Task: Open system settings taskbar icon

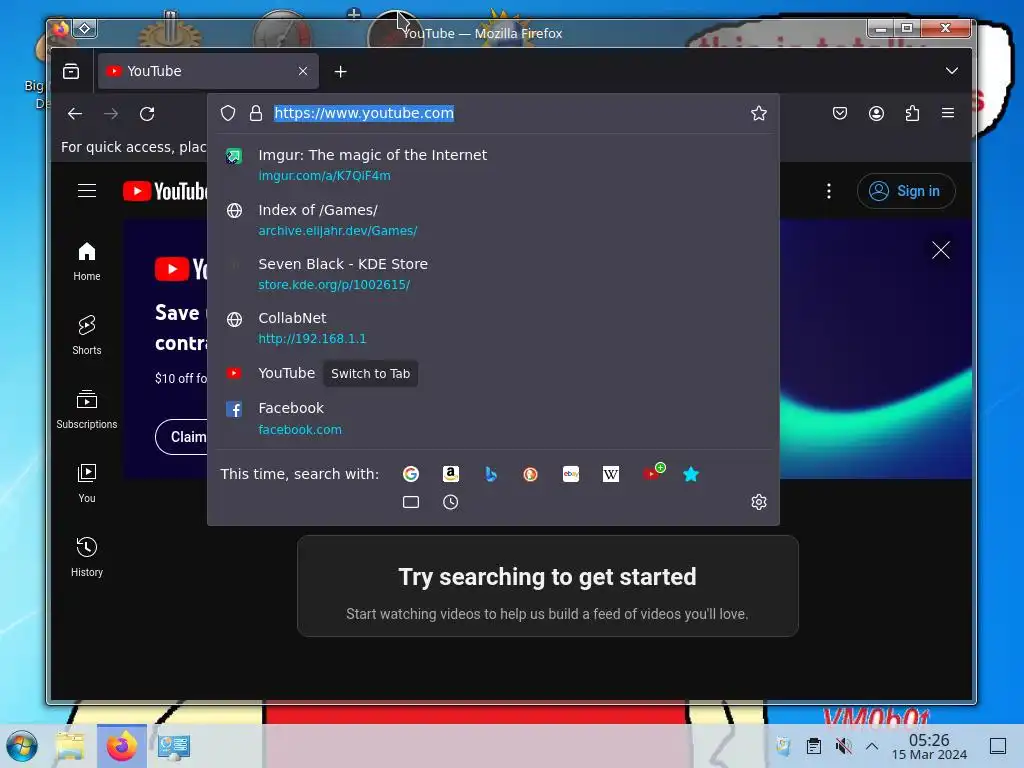Action: [x=174, y=746]
